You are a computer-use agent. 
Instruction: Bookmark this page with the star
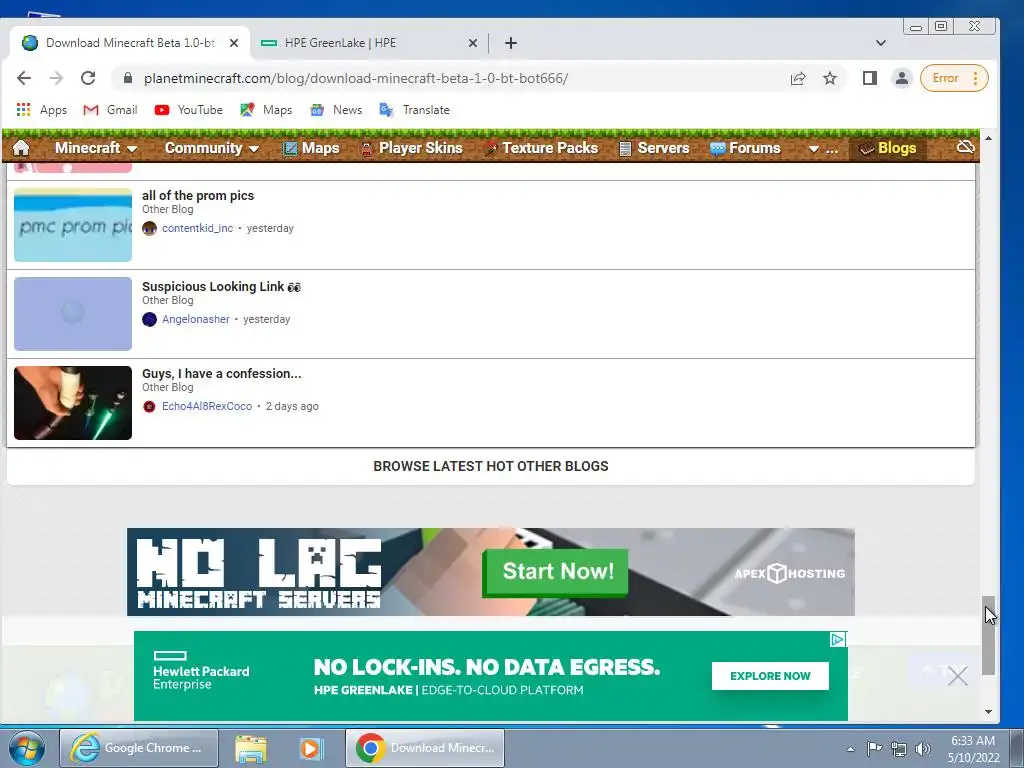[x=830, y=78]
